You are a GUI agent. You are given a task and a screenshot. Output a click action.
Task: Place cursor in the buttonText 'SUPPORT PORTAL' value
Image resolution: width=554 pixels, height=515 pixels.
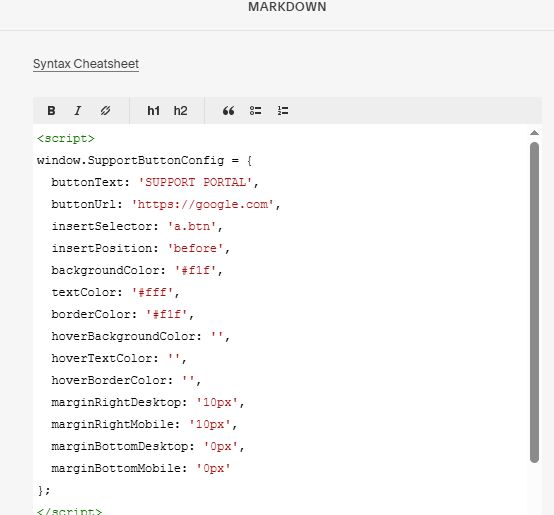(195, 183)
